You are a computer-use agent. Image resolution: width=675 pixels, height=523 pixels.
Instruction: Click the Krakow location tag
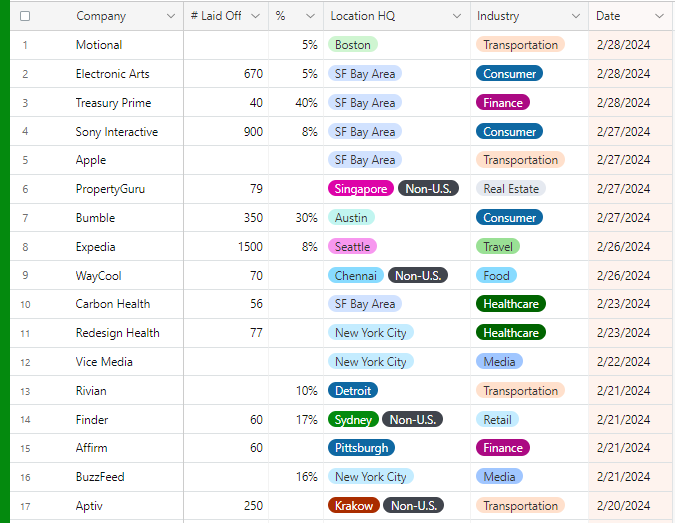tap(354, 505)
